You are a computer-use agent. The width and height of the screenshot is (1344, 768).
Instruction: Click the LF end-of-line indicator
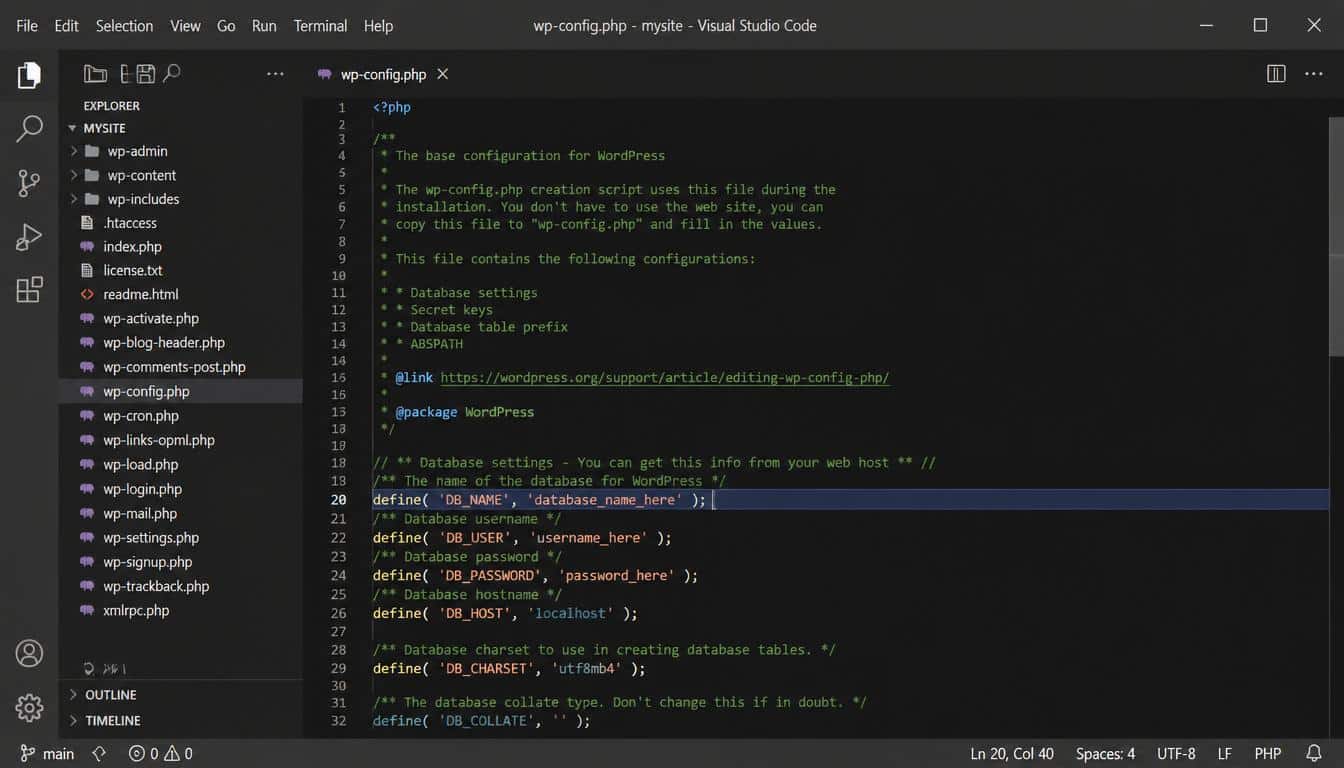tap(1225, 753)
